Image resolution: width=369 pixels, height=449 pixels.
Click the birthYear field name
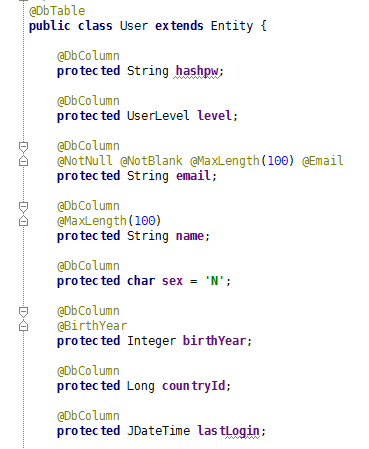[x=214, y=341]
